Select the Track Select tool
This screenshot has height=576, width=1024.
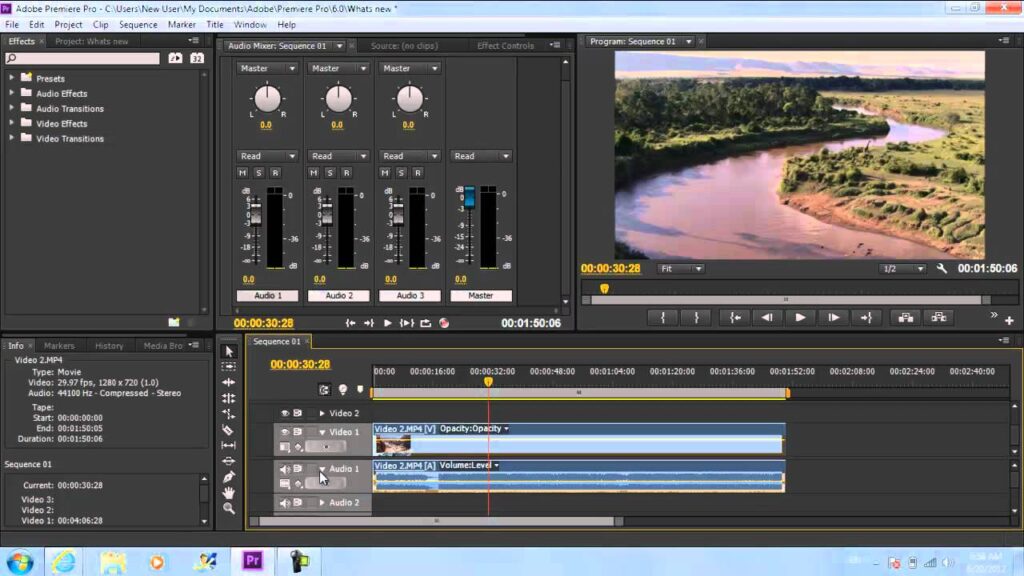[229, 367]
